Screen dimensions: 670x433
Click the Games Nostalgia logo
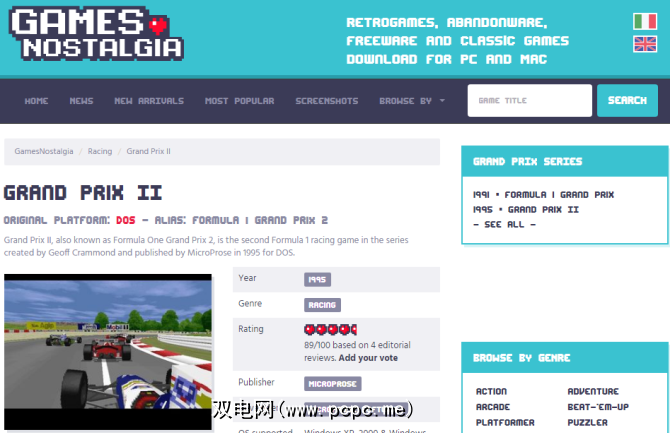click(97, 33)
